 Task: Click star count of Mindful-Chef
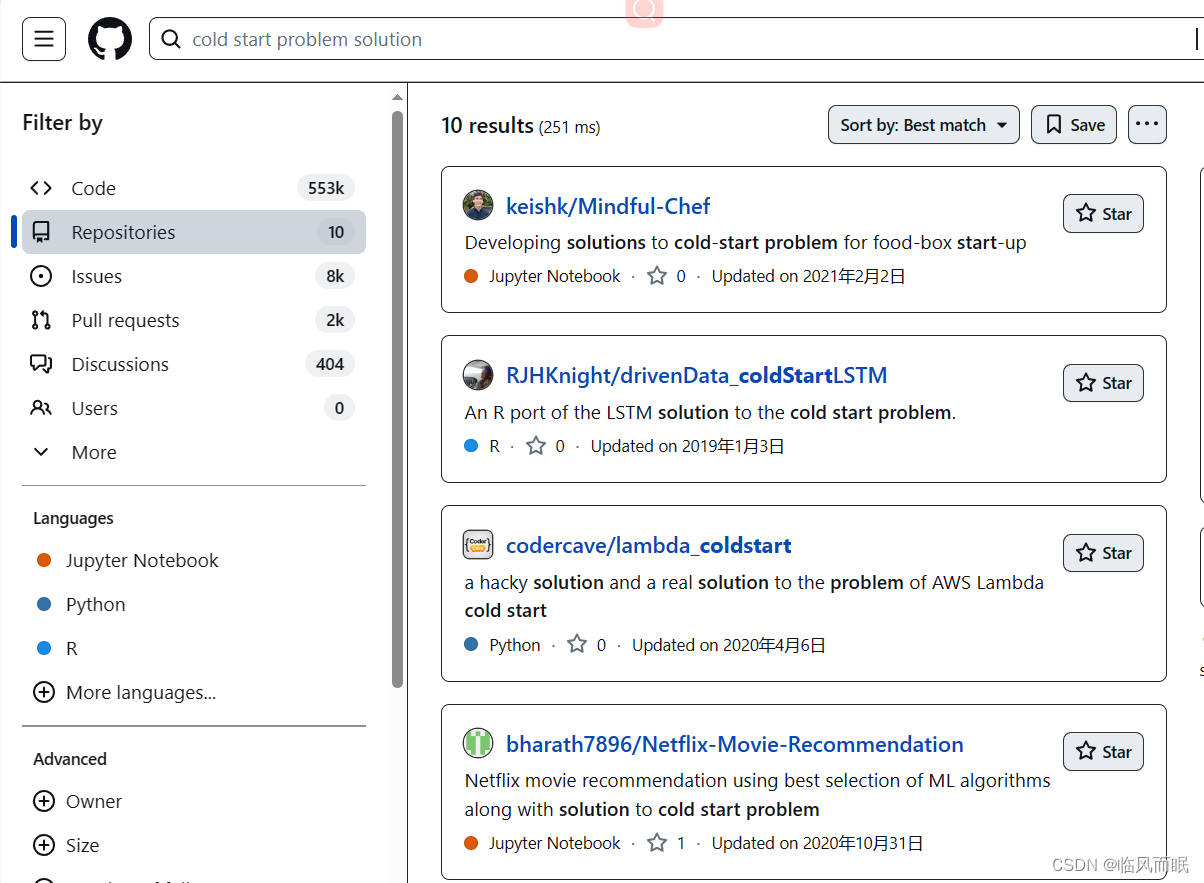pos(667,276)
